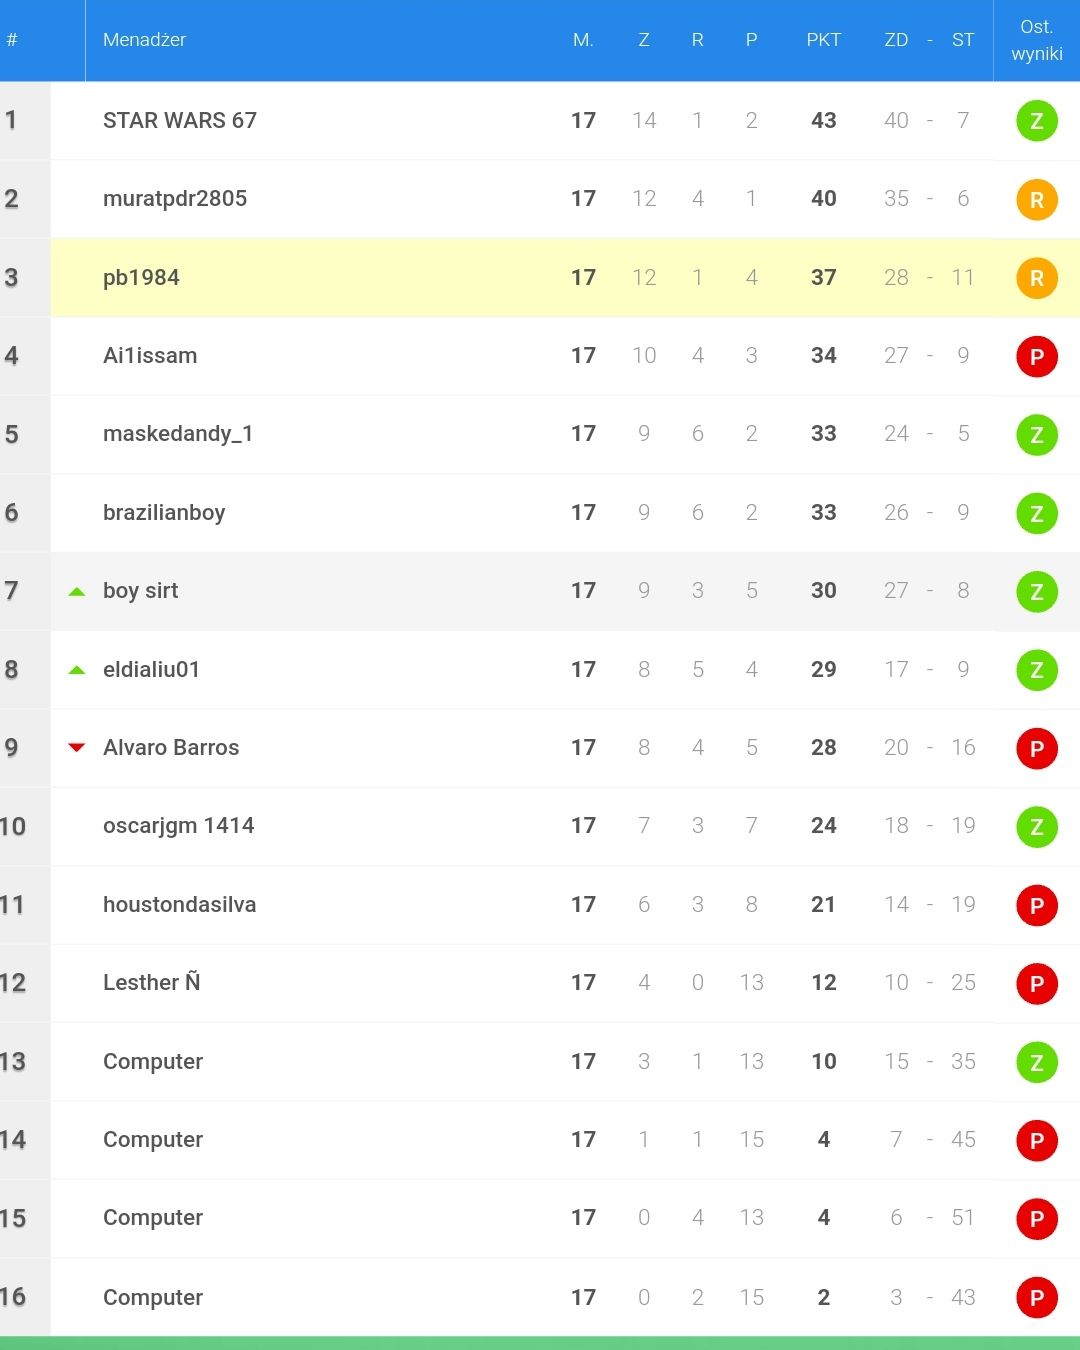Click the # rank column header

click(12, 40)
